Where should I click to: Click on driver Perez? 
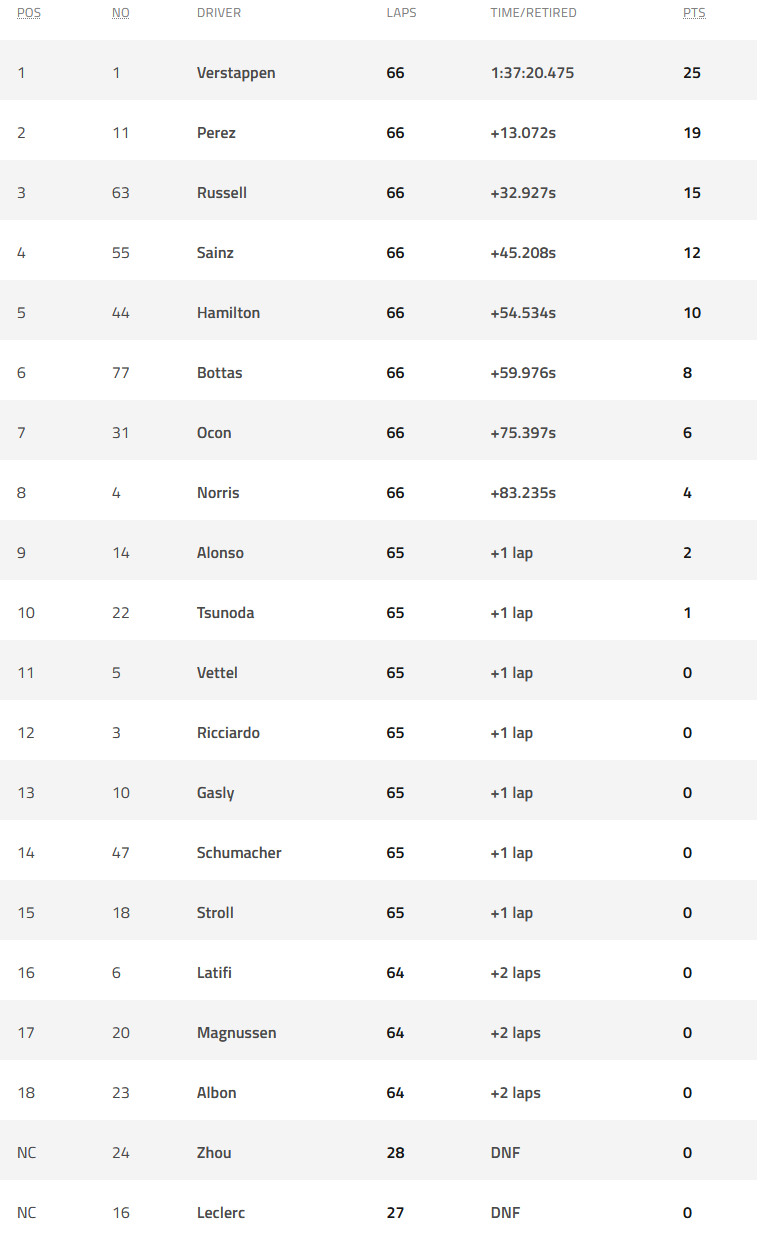(x=216, y=133)
